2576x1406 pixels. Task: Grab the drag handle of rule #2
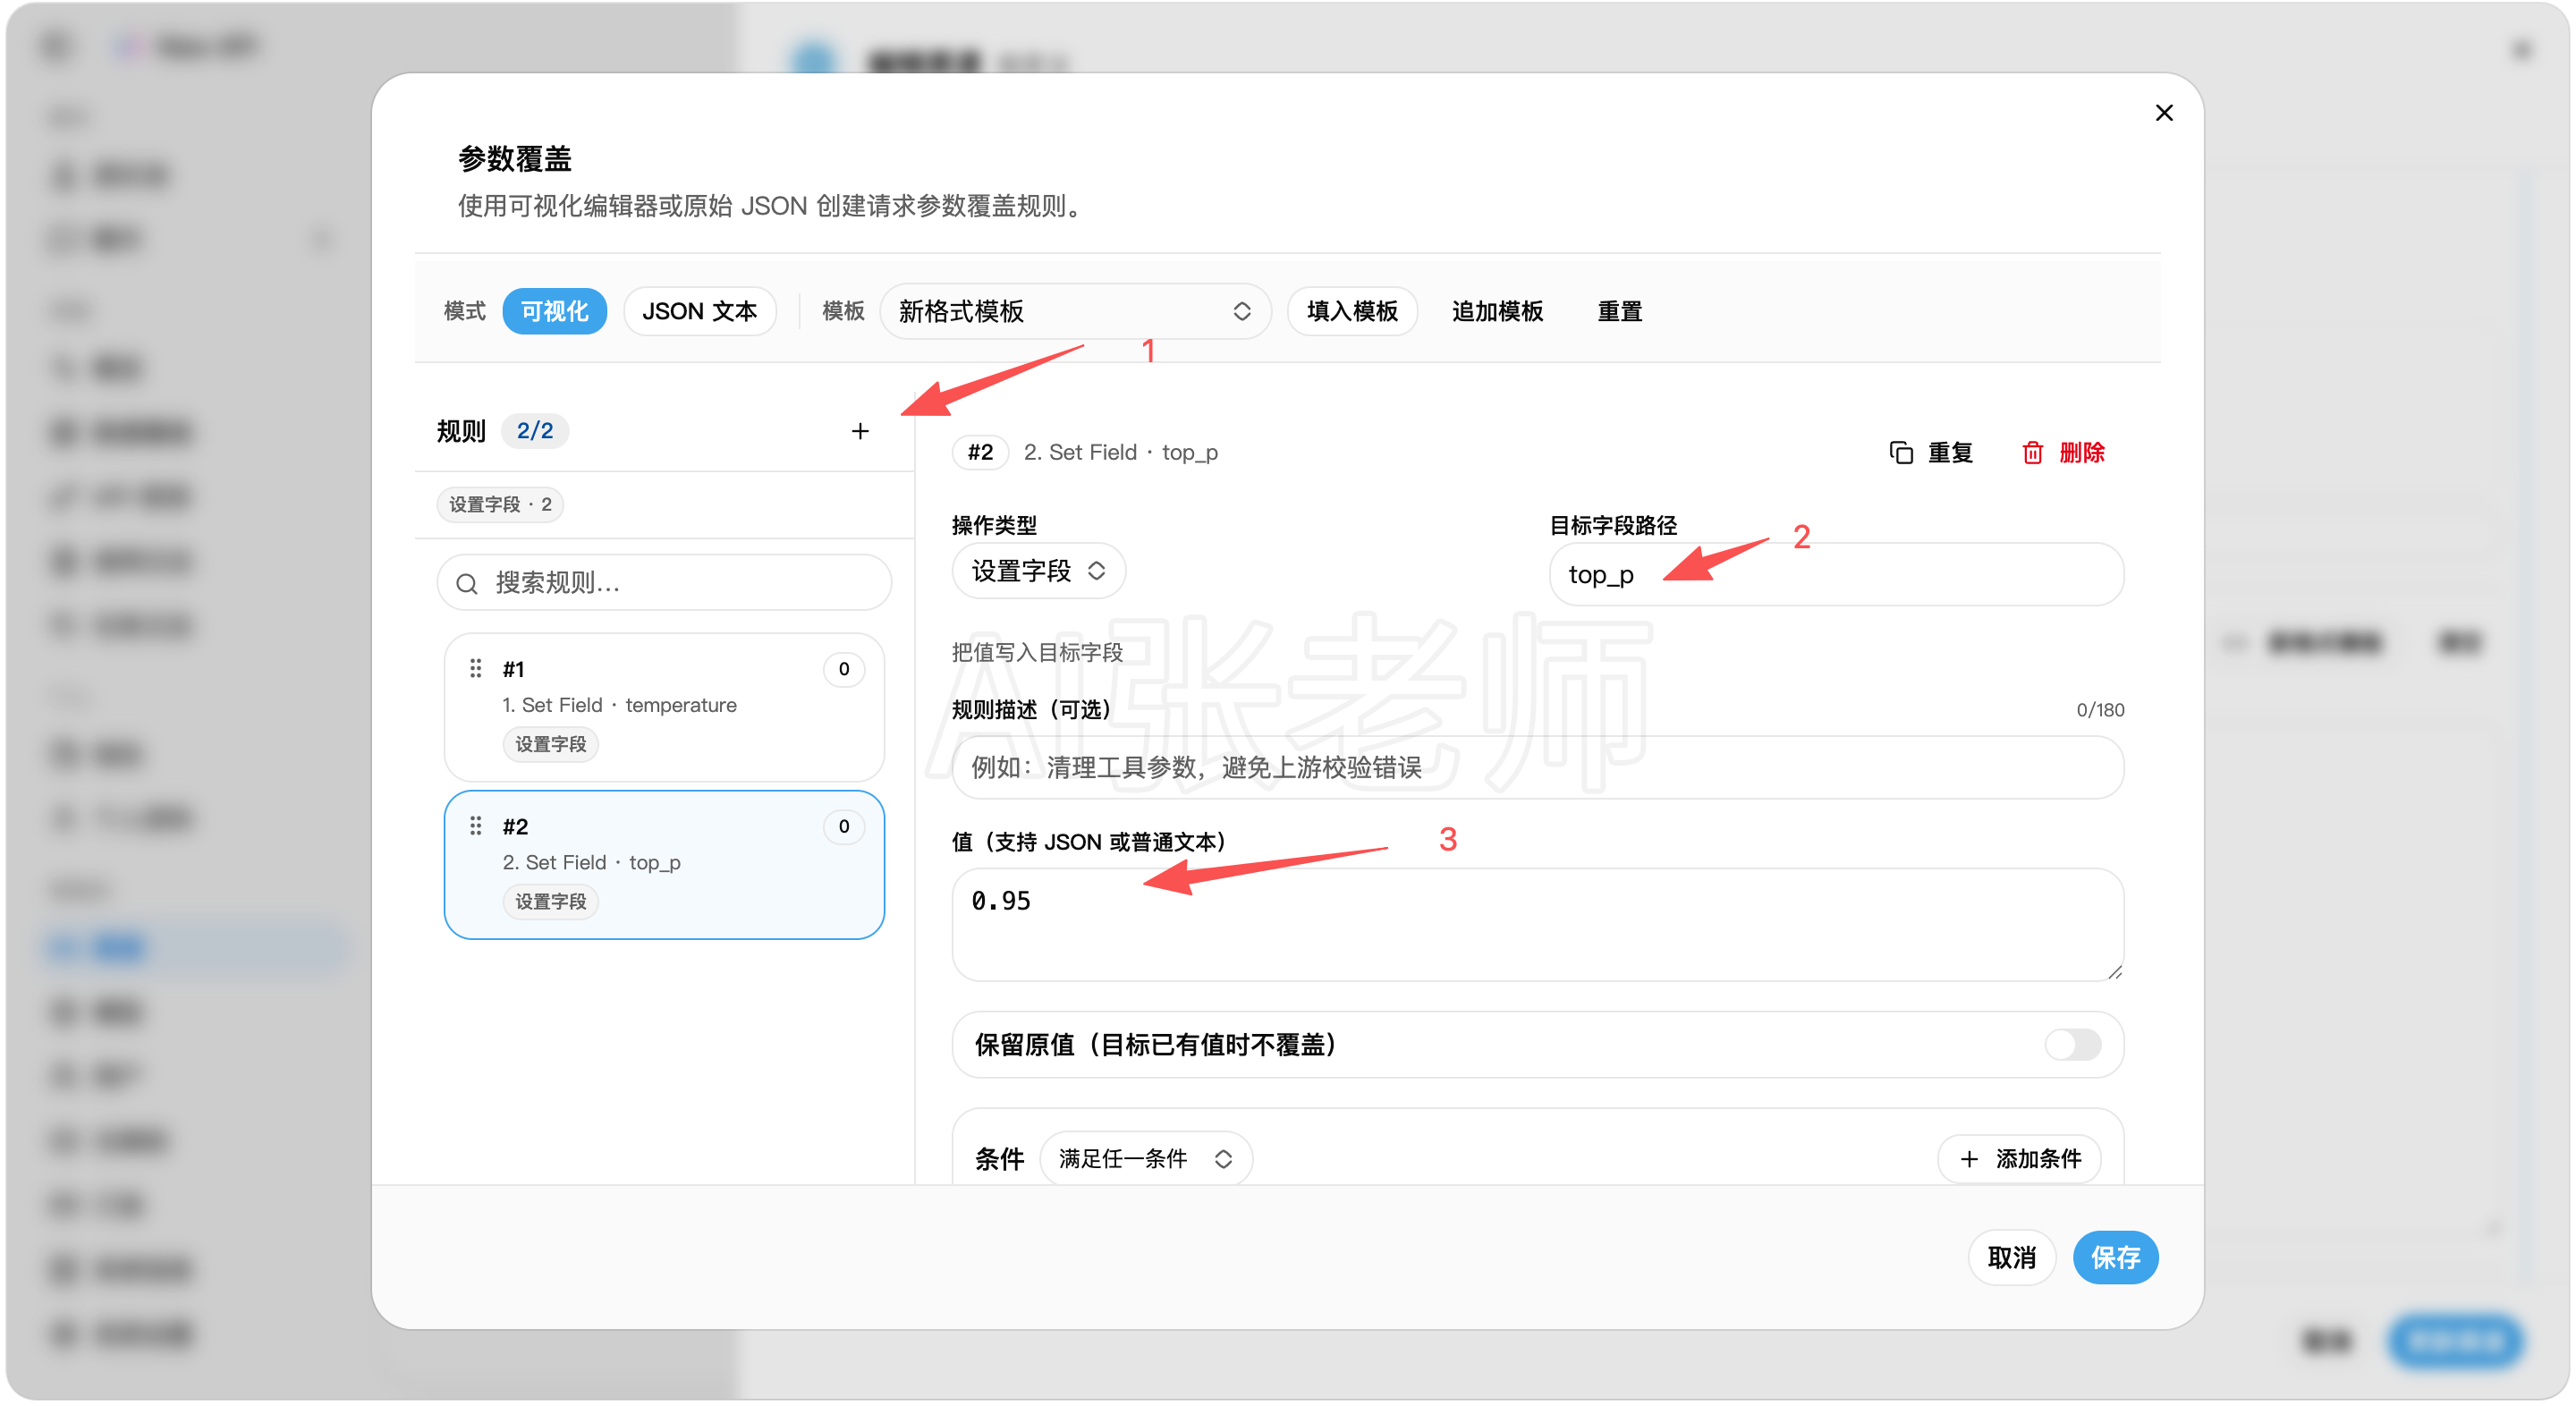coord(476,826)
